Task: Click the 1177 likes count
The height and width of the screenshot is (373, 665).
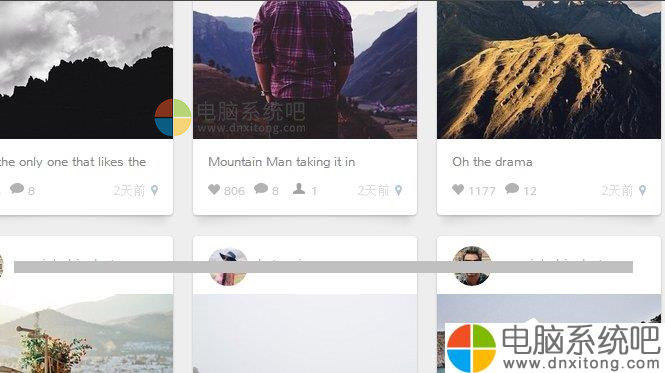Action: coord(482,191)
